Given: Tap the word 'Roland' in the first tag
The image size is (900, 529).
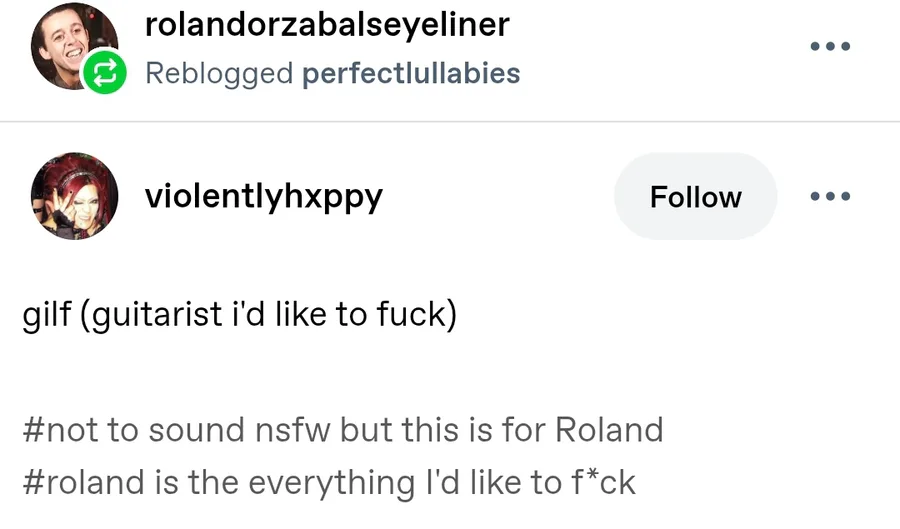Looking at the screenshot, I should (x=608, y=430).
